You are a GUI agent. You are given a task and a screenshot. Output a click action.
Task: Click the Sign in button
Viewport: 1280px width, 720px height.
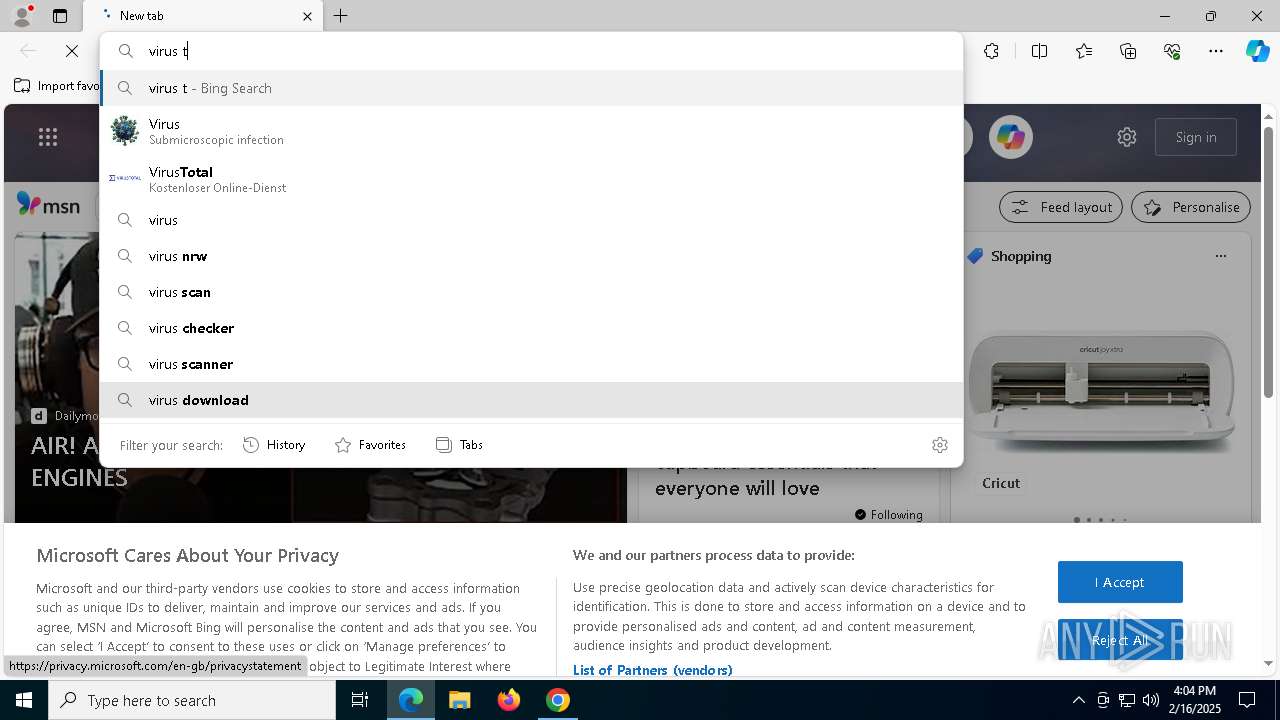click(x=1196, y=137)
